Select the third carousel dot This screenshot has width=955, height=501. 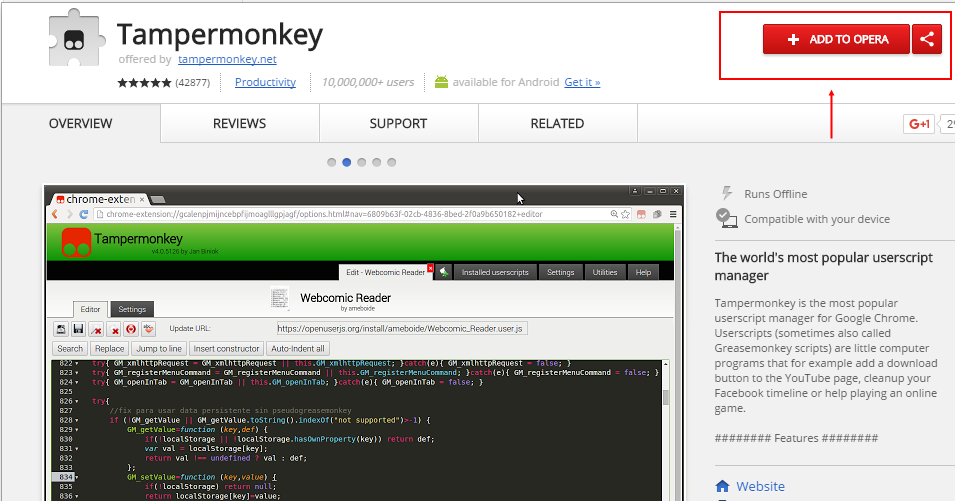pyautogui.click(x=362, y=163)
